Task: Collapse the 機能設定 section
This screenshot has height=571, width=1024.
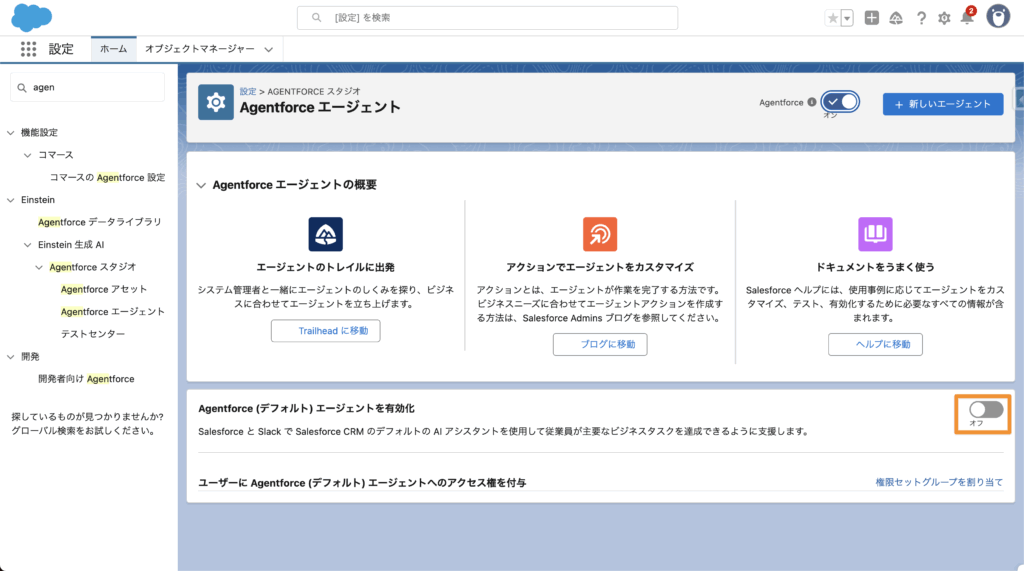Action: pyautogui.click(x=10, y=133)
